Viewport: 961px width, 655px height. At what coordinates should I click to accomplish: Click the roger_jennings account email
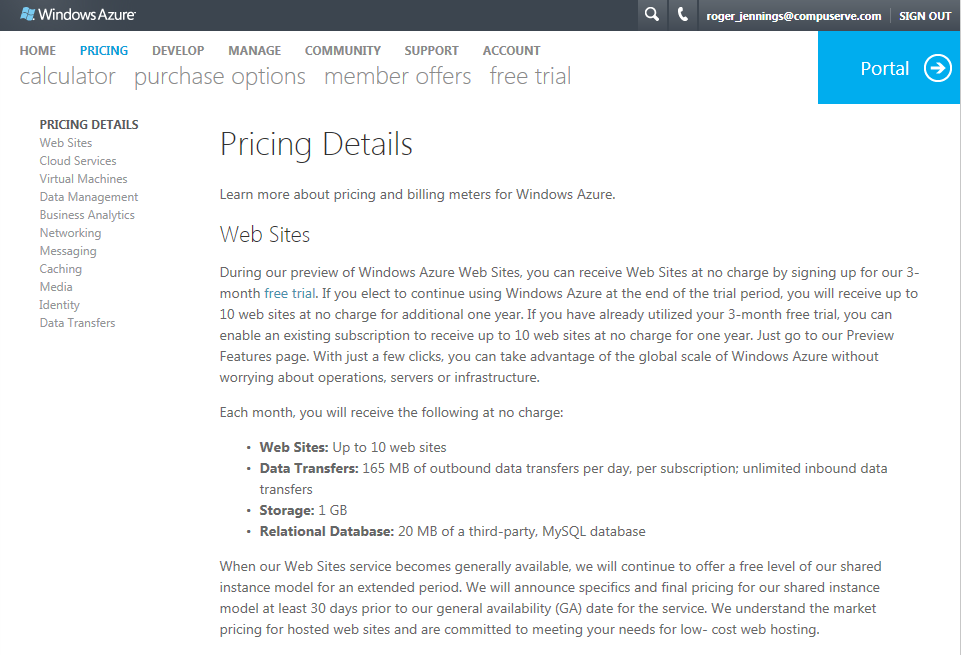point(794,16)
